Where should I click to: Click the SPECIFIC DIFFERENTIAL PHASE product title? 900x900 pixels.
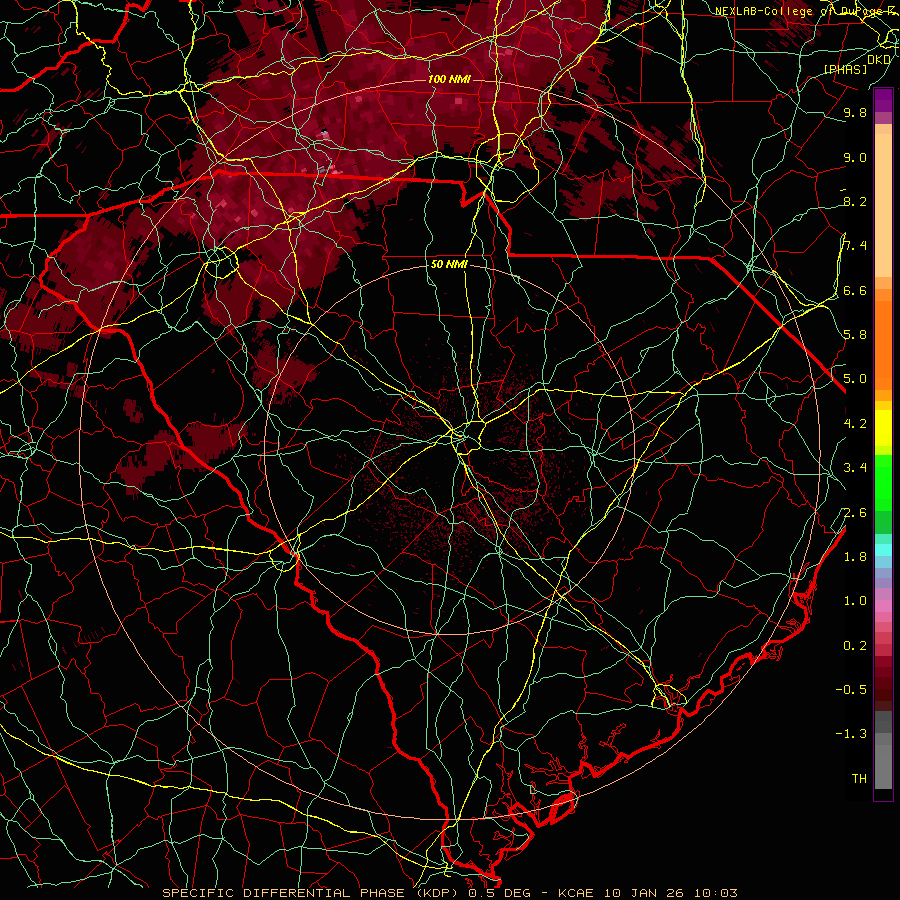(312, 893)
